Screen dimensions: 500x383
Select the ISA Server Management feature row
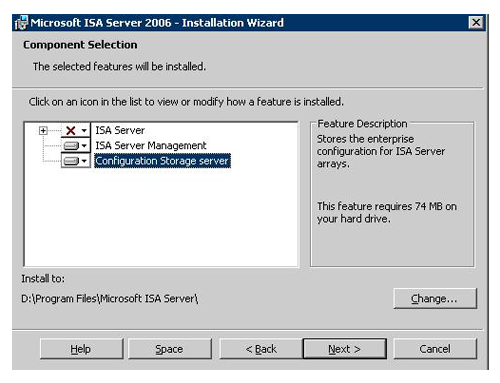click(151, 145)
